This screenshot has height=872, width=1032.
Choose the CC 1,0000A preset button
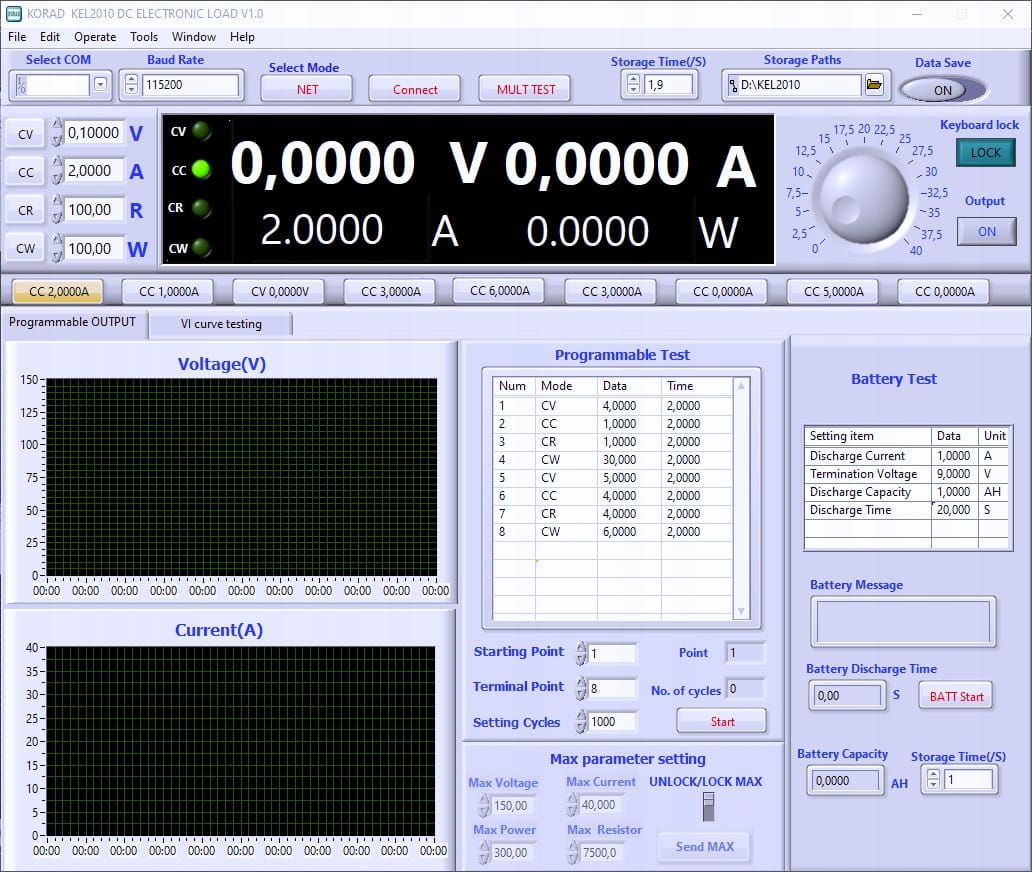pos(168,292)
